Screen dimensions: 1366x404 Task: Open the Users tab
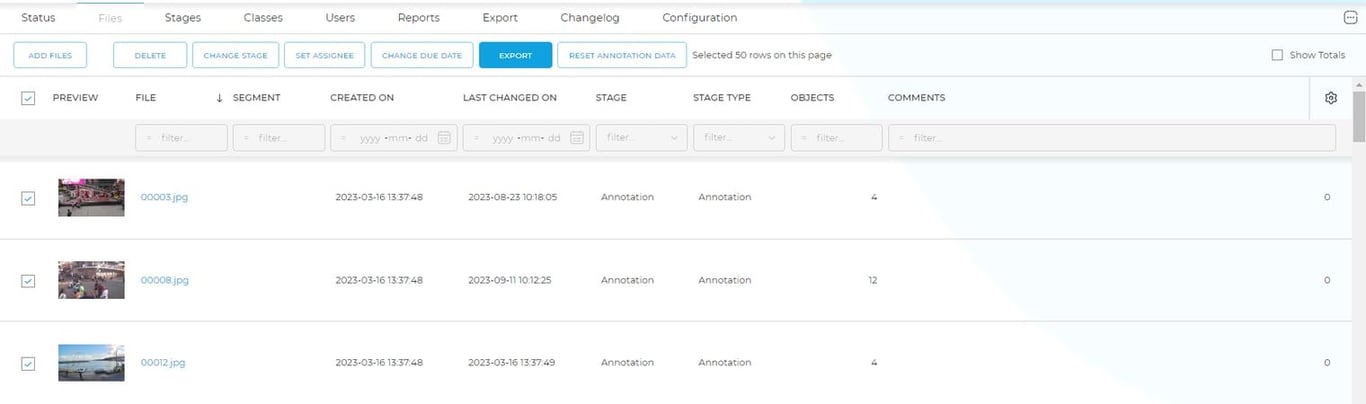point(340,18)
